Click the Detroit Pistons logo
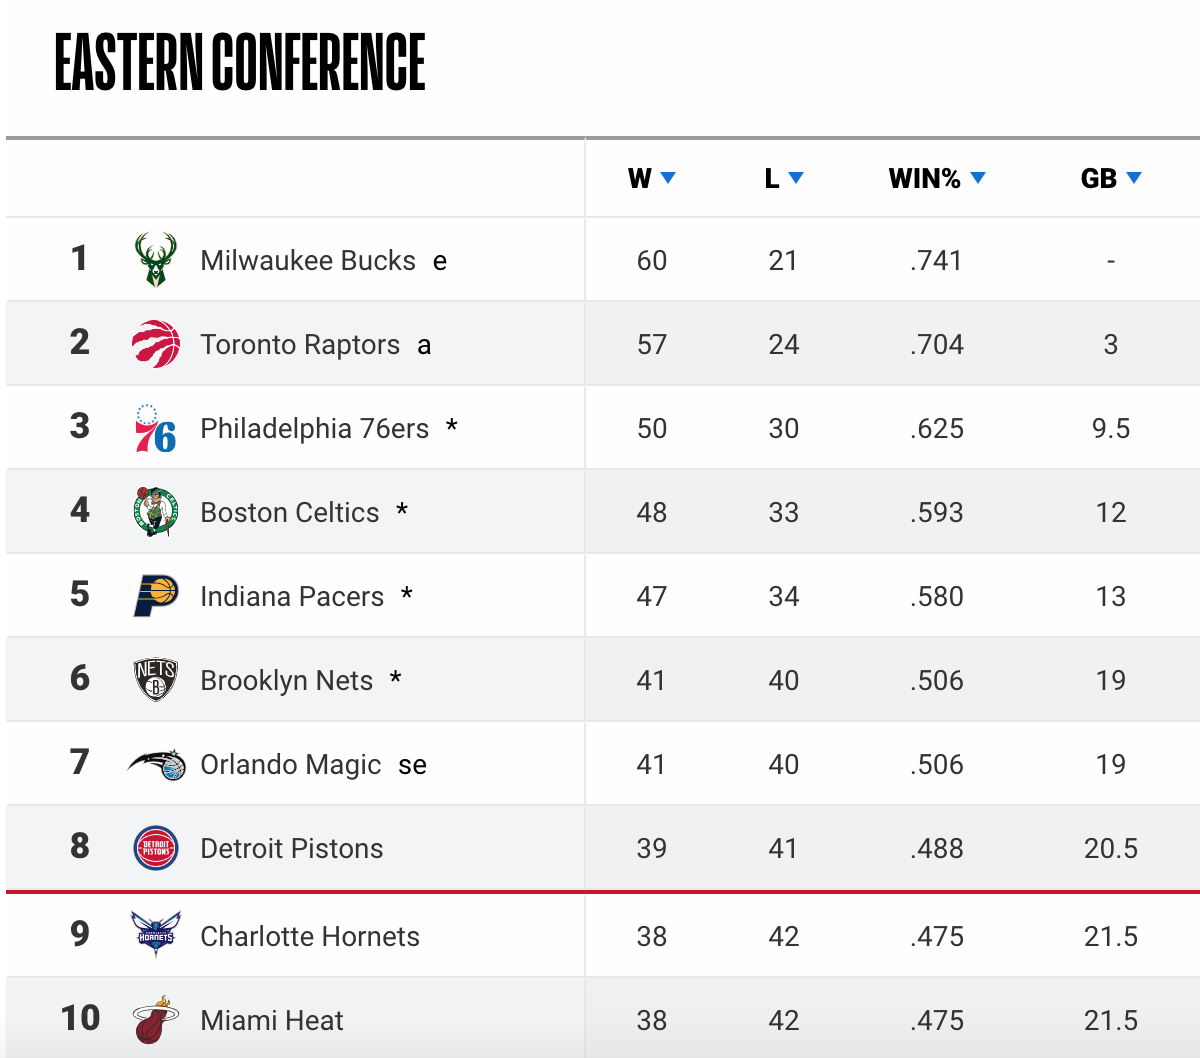This screenshot has height=1058, width=1200. click(156, 849)
